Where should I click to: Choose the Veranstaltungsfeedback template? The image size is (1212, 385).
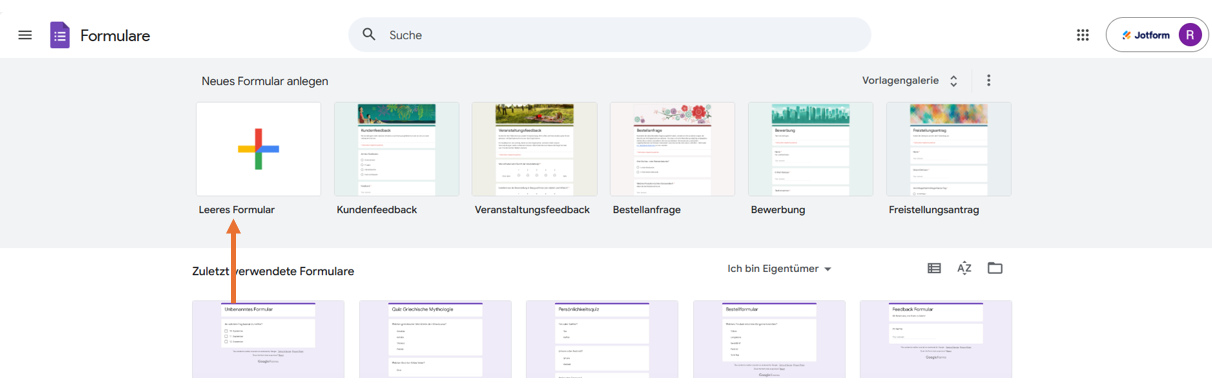tap(535, 149)
